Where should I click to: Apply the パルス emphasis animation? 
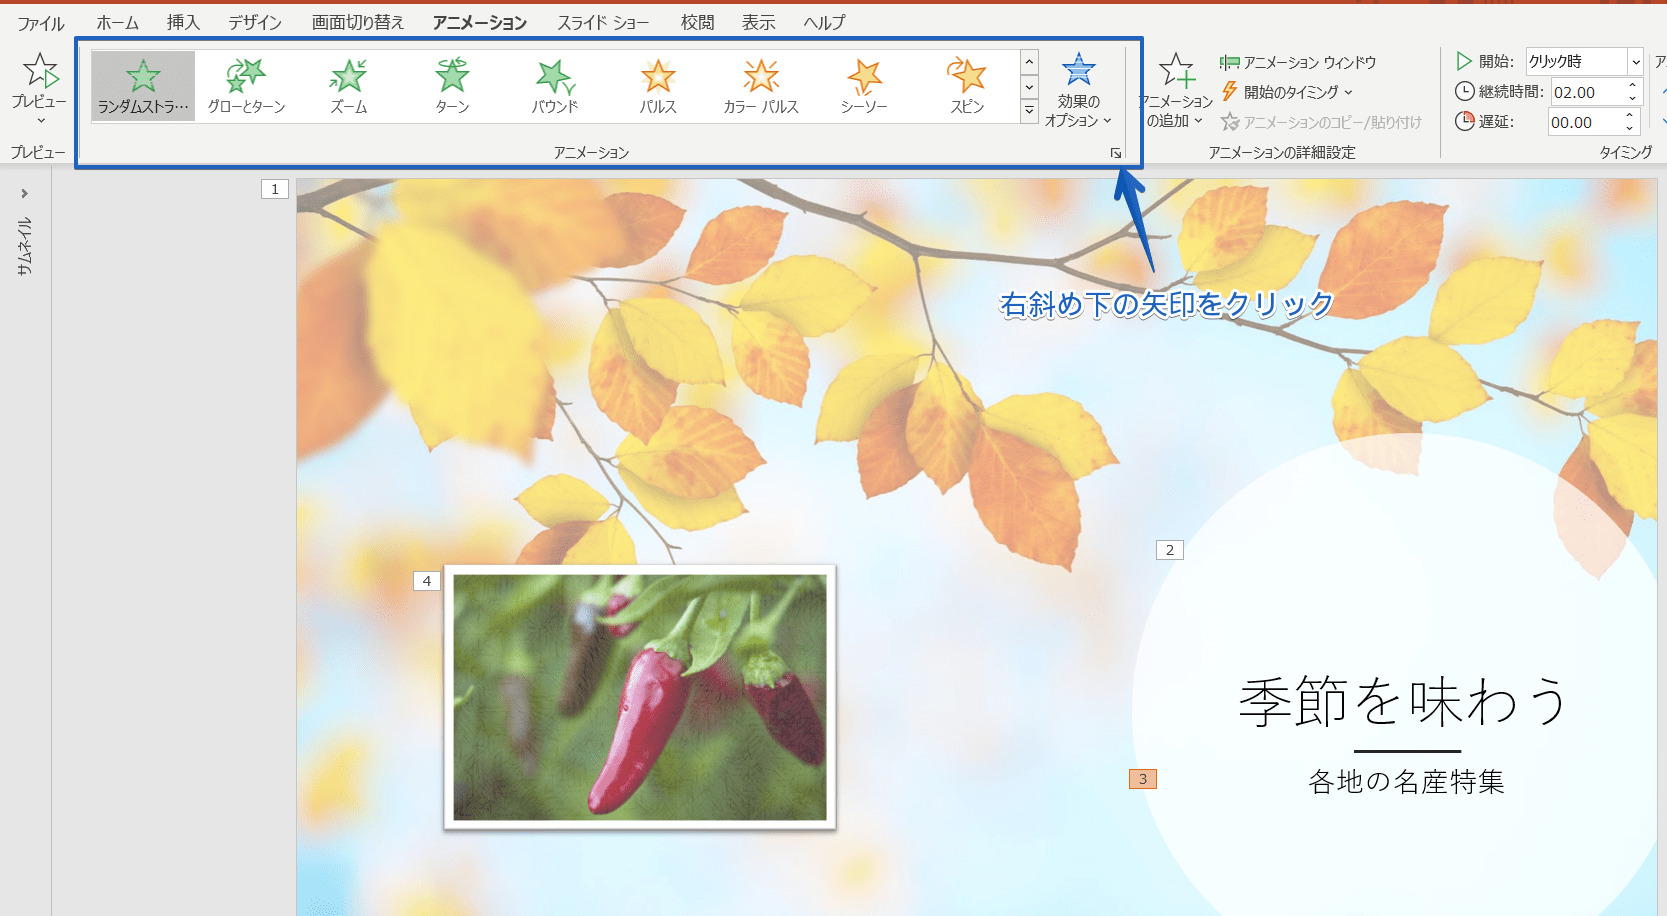point(658,86)
